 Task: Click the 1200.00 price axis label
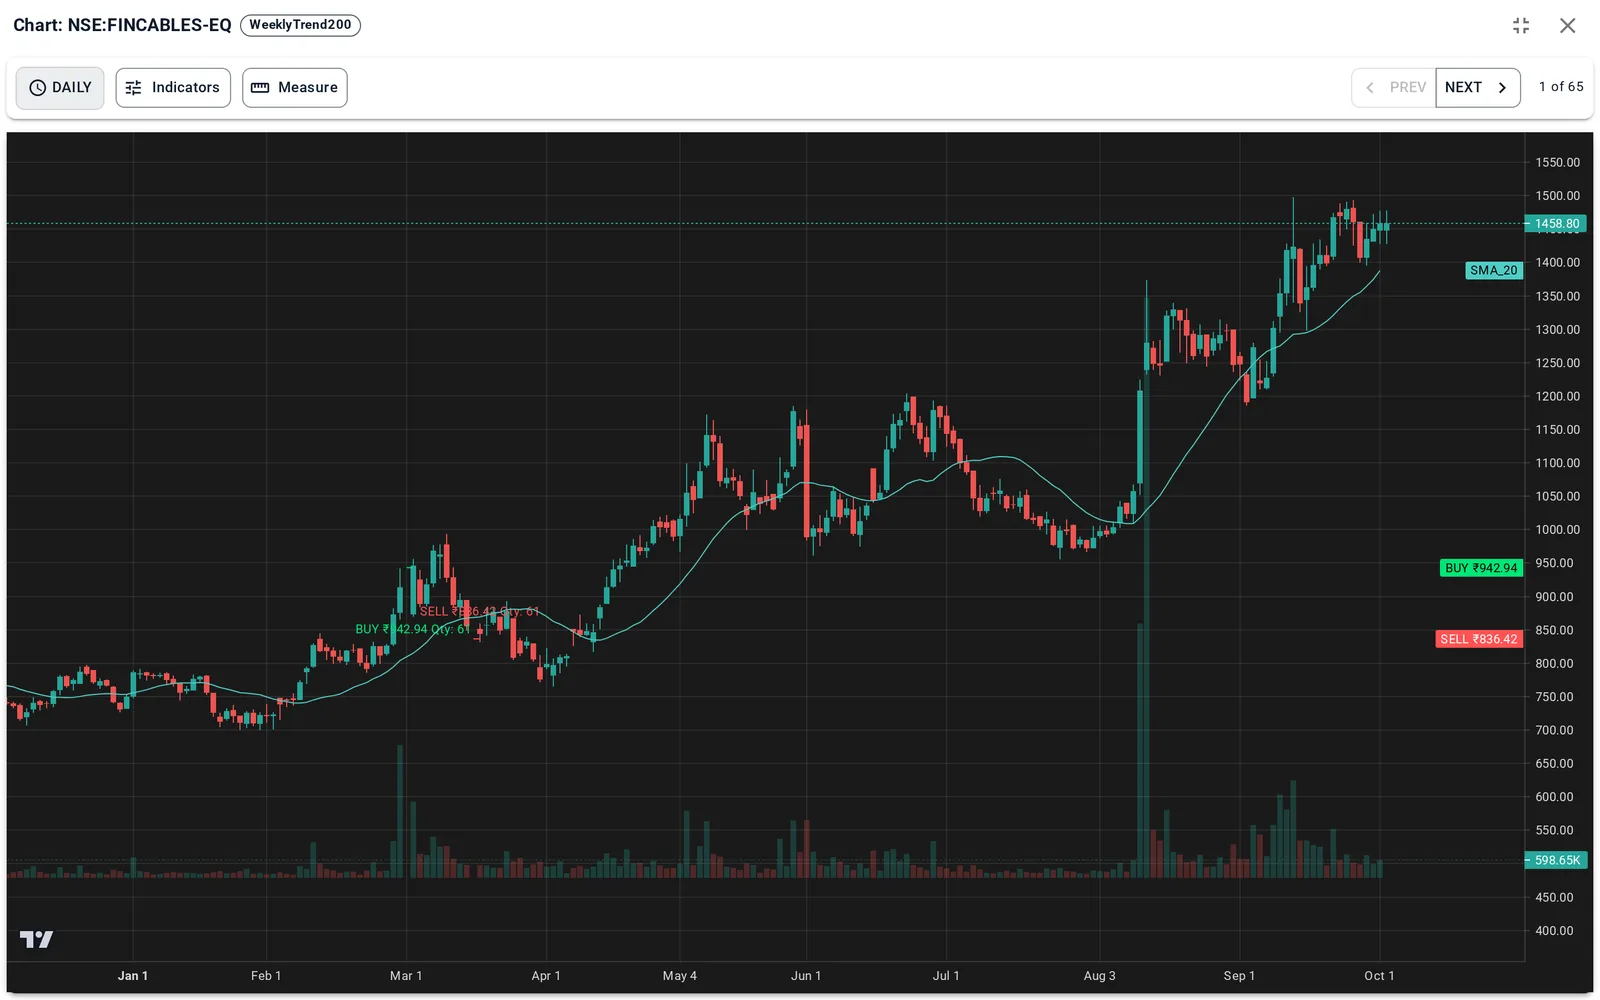pos(1558,396)
